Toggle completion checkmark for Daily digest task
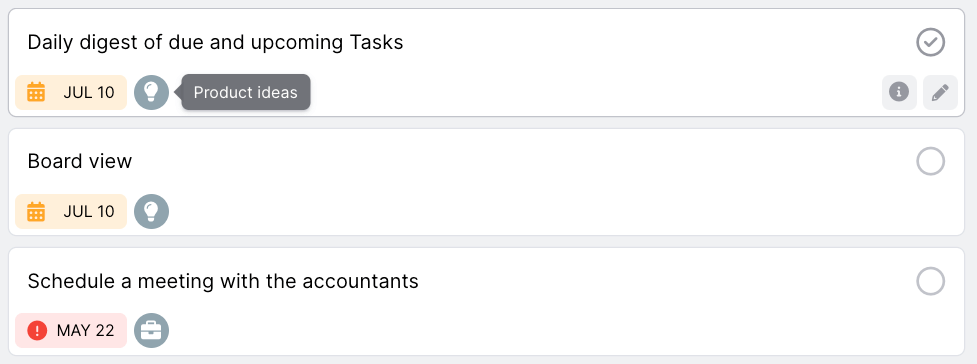977x364 pixels. pos(930,42)
